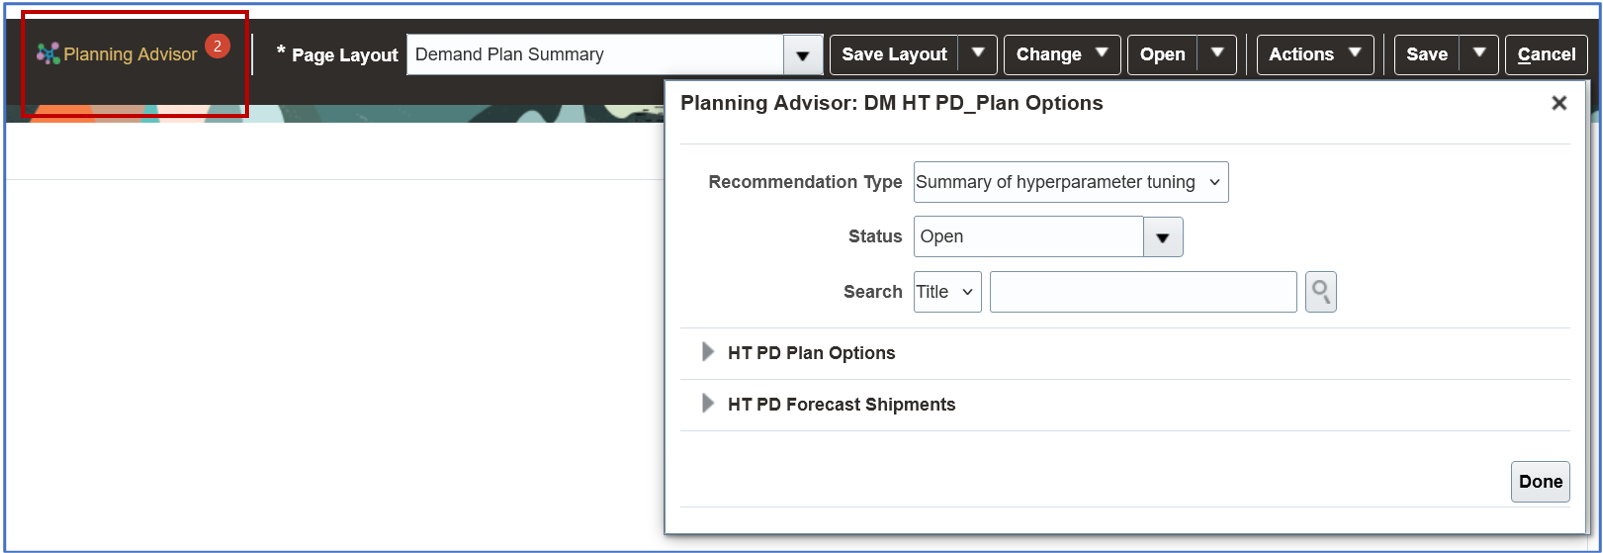Expand the HT PD Plan Options section
1603x553 pixels.
(x=708, y=352)
